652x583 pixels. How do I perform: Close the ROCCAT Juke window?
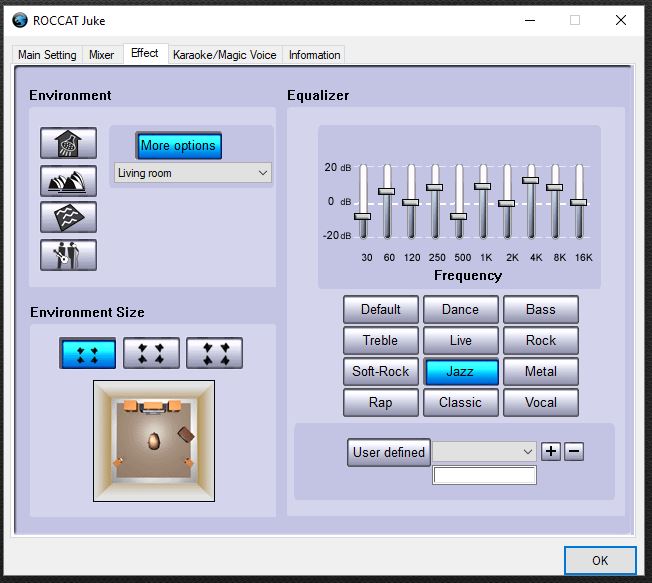(x=621, y=20)
